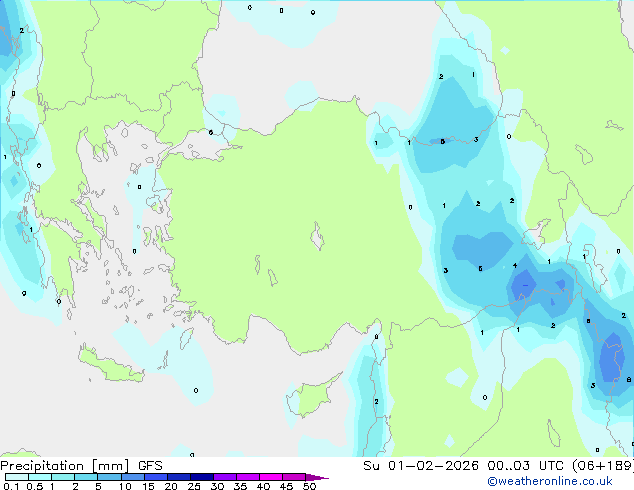Viewport: 634px width, 490px height.
Task: Click the legend value label '25'
Action: click(x=194, y=486)
